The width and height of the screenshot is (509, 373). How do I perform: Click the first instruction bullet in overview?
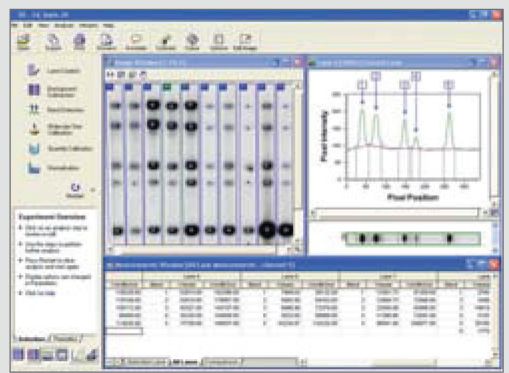tap(54, 231)
